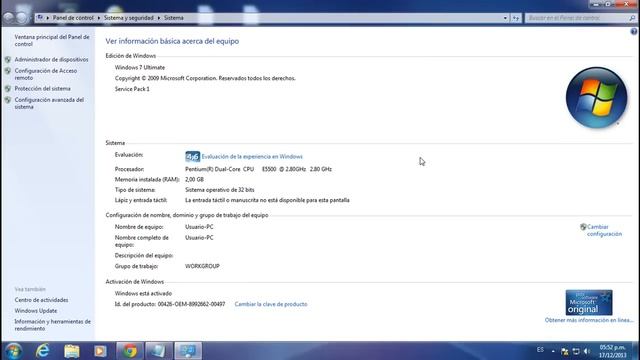
Task: Launch Internet Explorer from taskbar
Action: [42, 351]
